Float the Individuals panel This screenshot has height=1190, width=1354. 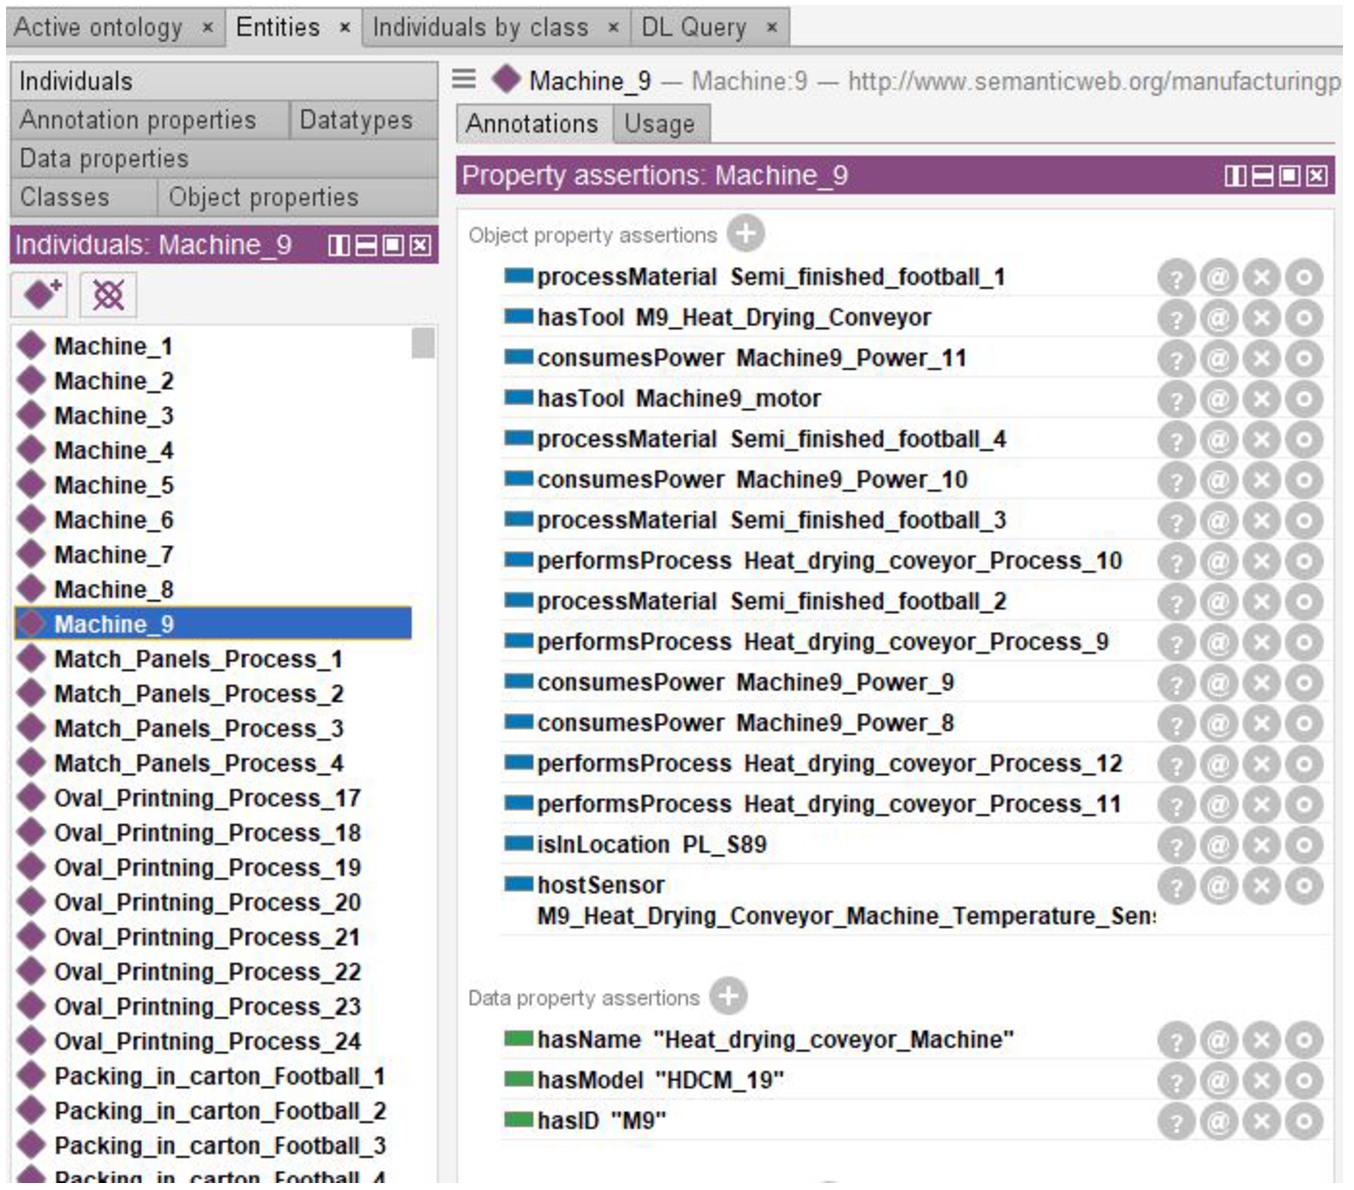click(x=393, y=245)
